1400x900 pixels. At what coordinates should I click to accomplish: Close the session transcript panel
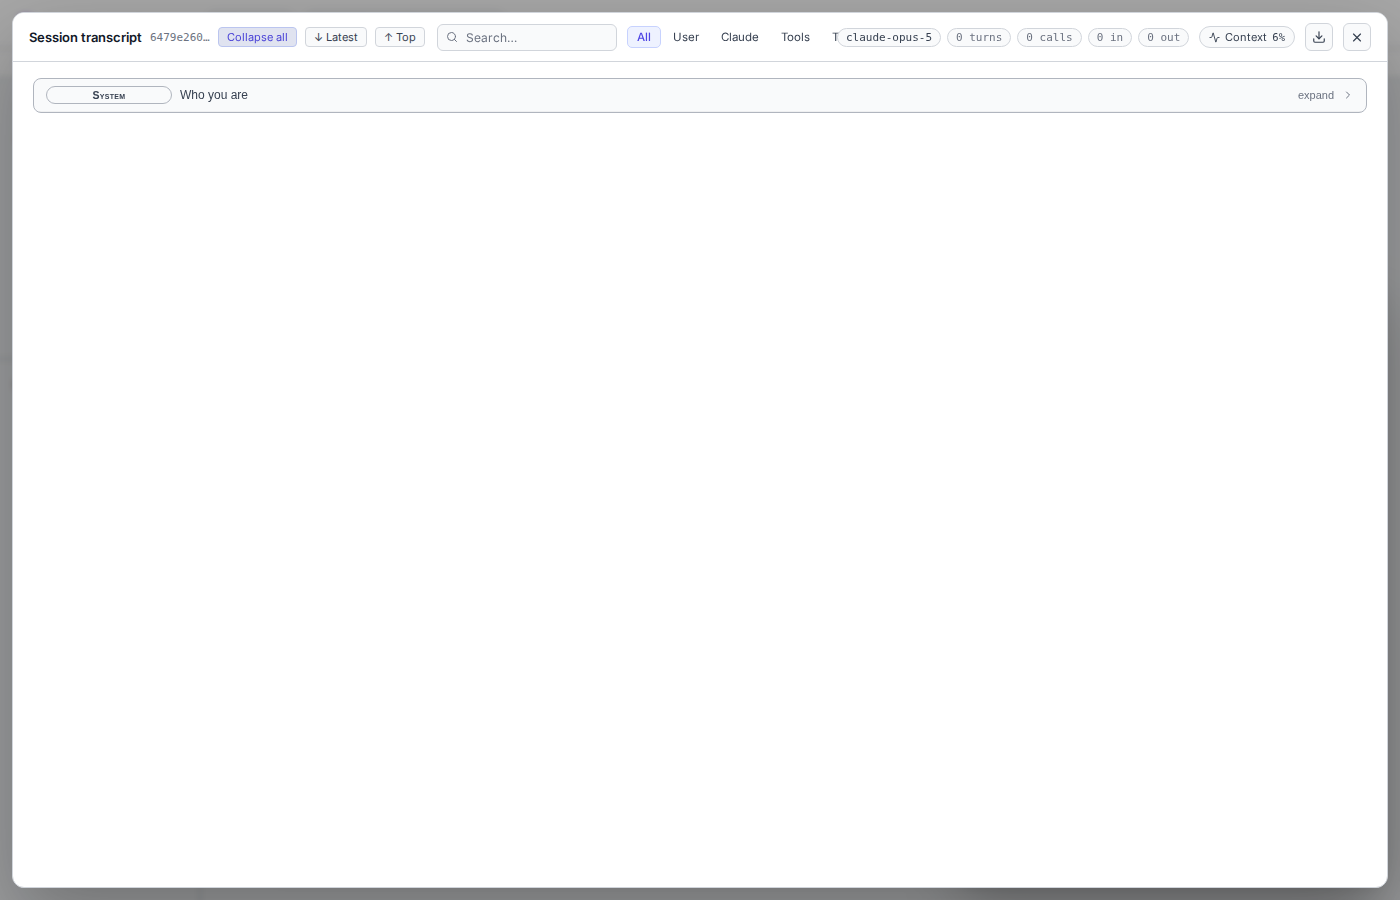click(1357, 37)
